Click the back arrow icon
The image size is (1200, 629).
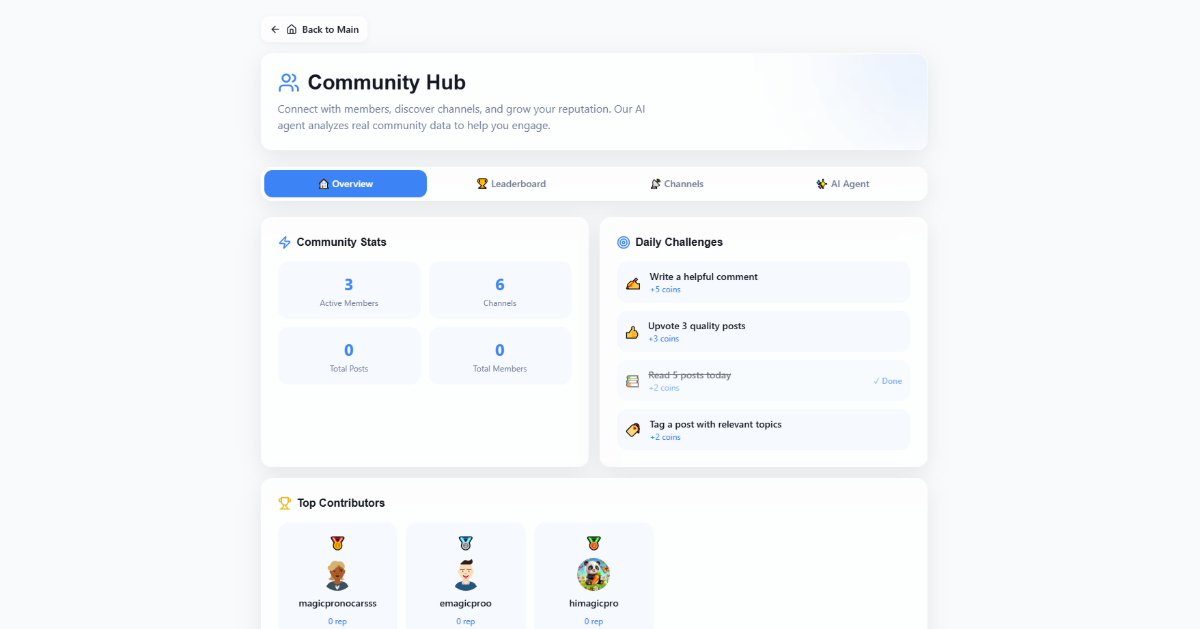(275, 30)
